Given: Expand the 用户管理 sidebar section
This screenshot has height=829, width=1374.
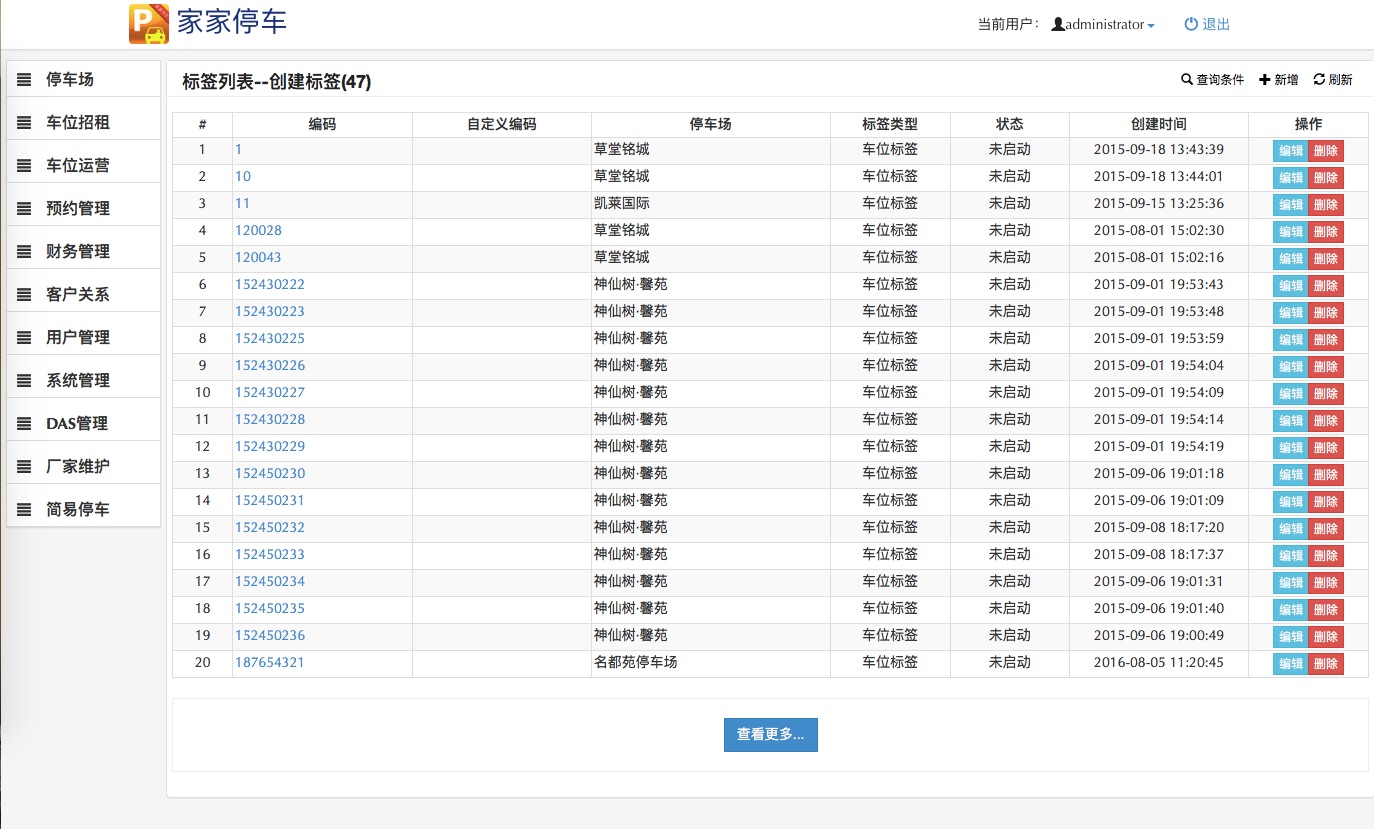Looking at the screenshot, I should (x=78, y=337).
